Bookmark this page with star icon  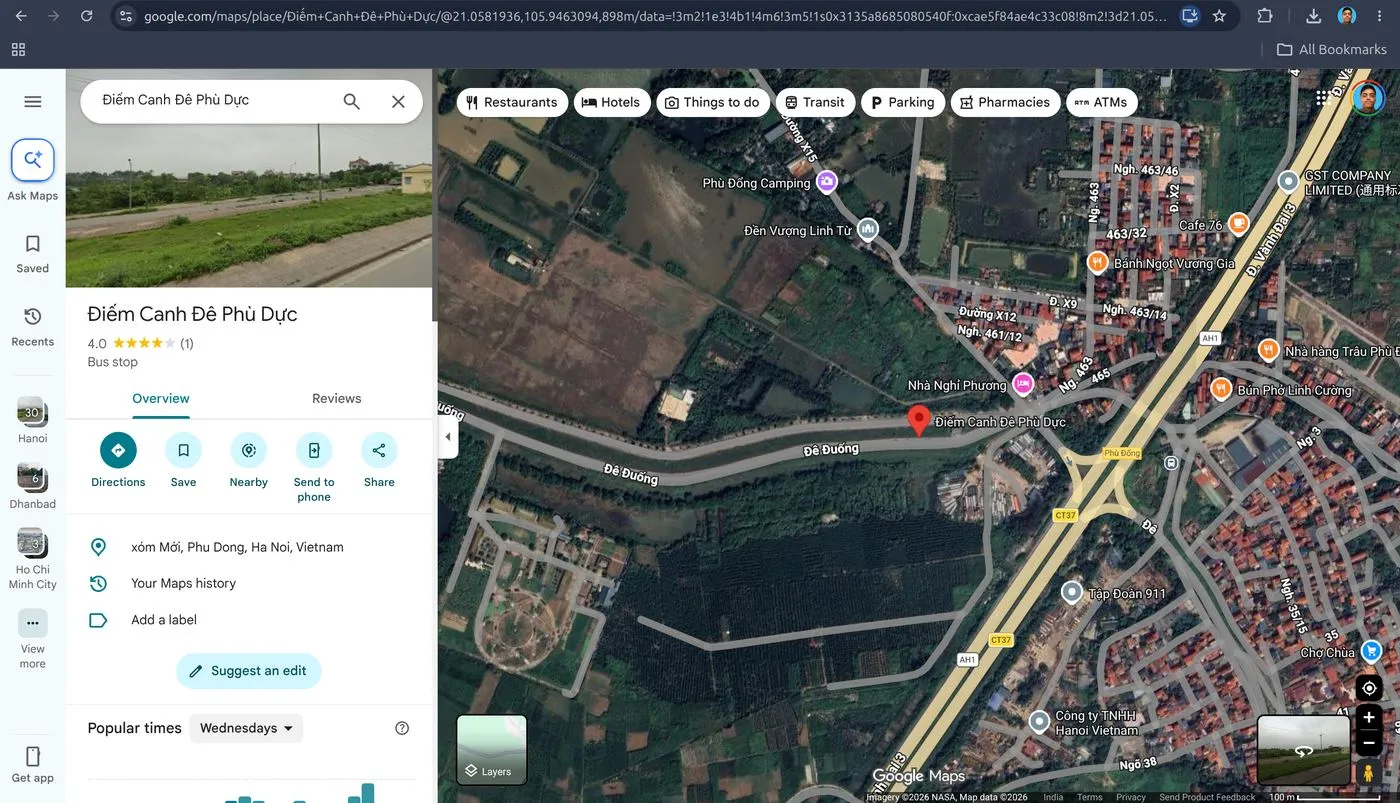[x=1219, y=16]
